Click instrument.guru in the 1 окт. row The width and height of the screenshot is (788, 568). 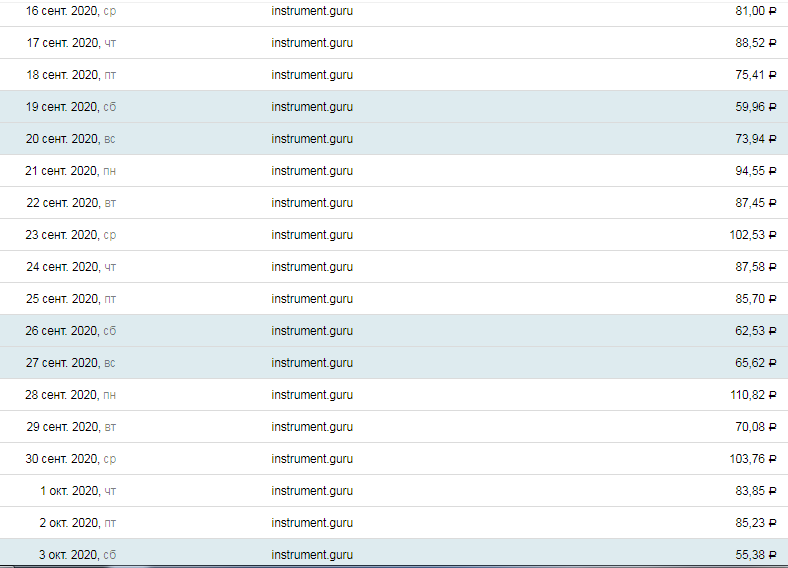click(312, 491)
